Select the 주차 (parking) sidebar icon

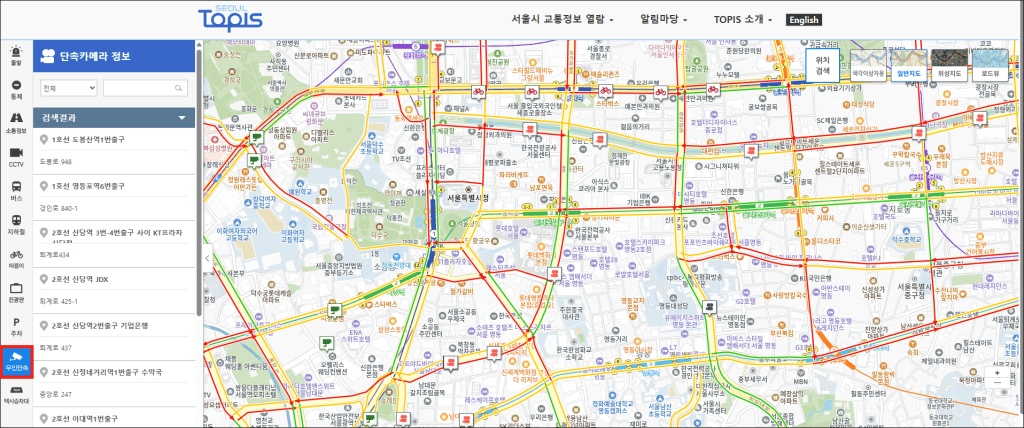(x=15, y=326)
